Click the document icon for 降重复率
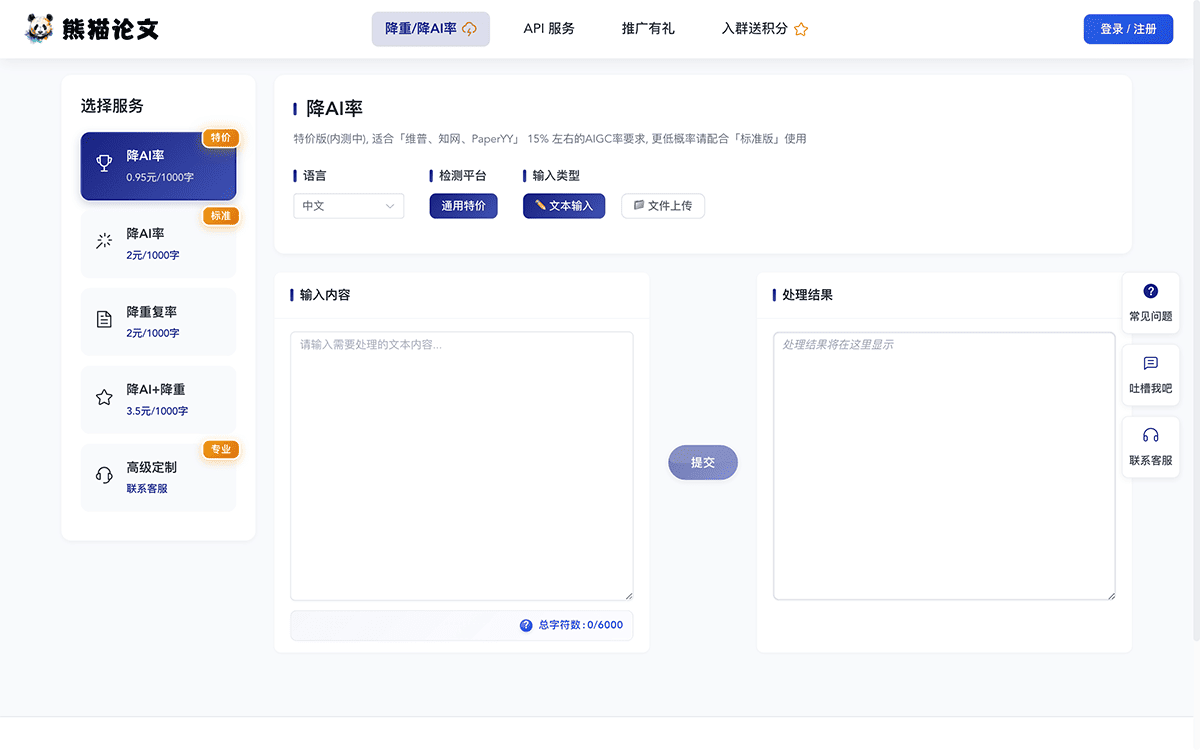Viewport: 1200px width, 750px height. [104, 319]
